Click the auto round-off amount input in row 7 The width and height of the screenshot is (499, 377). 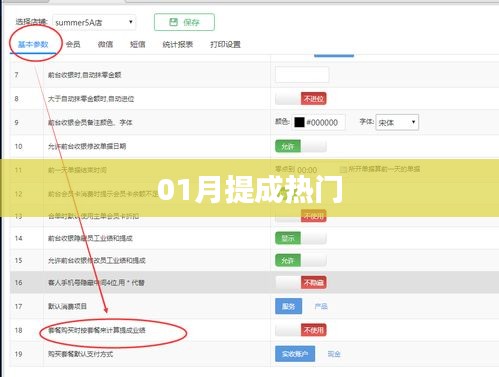[x=302, y=74]
